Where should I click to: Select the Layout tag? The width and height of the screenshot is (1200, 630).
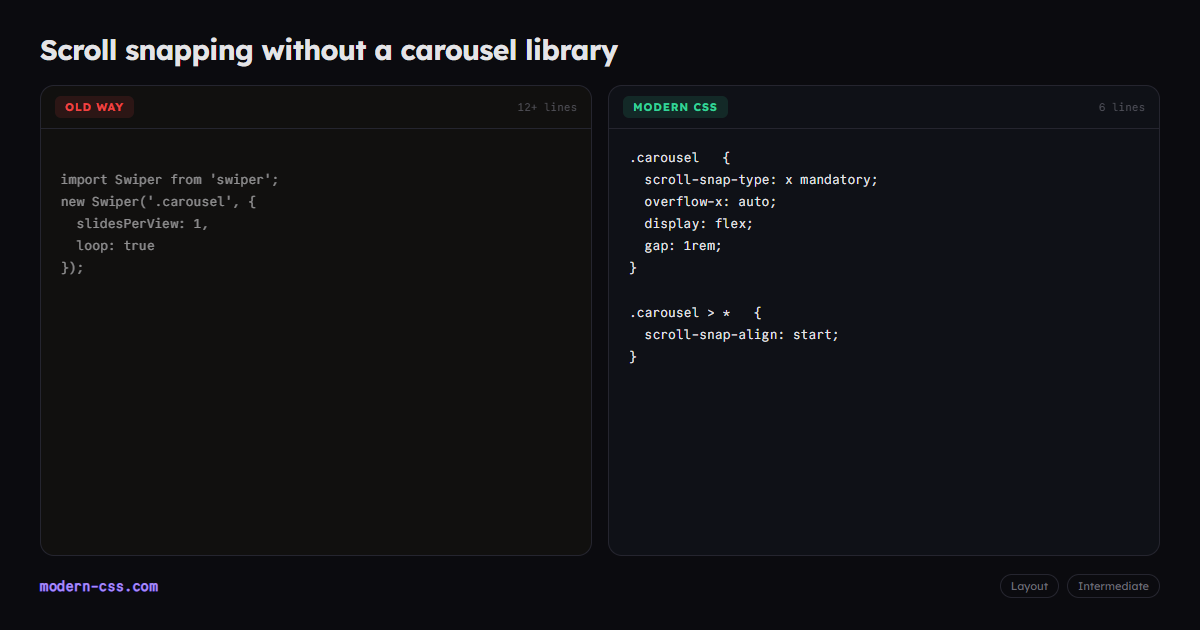[1029, 586]
